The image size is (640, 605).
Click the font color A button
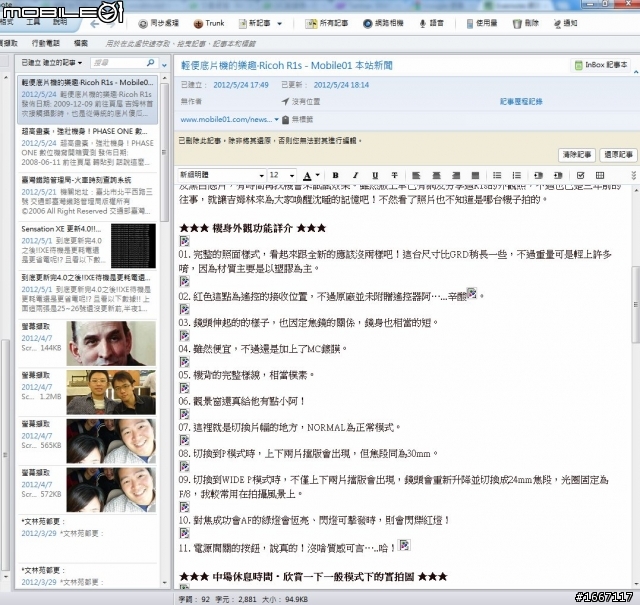click(x=307, y=176)
